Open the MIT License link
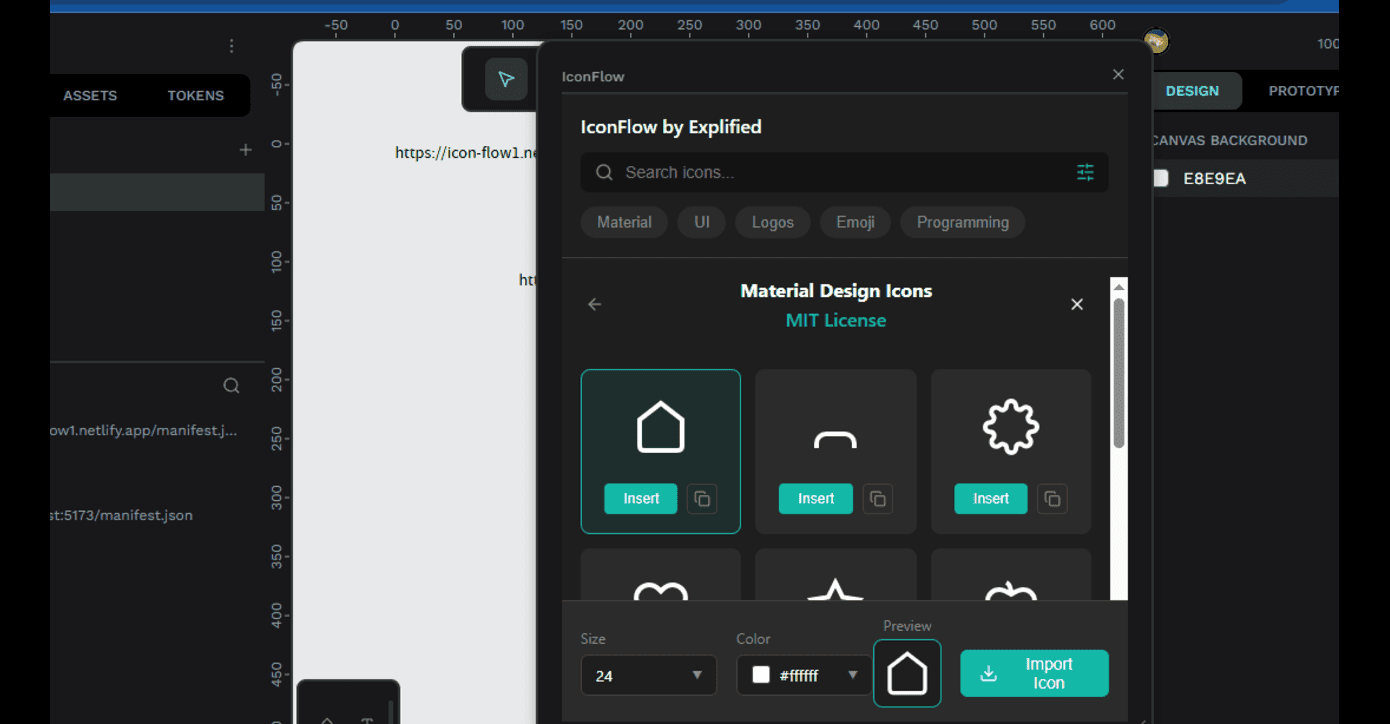The height and width of the screenshot is (724, 1390). [x=835, y=320]
